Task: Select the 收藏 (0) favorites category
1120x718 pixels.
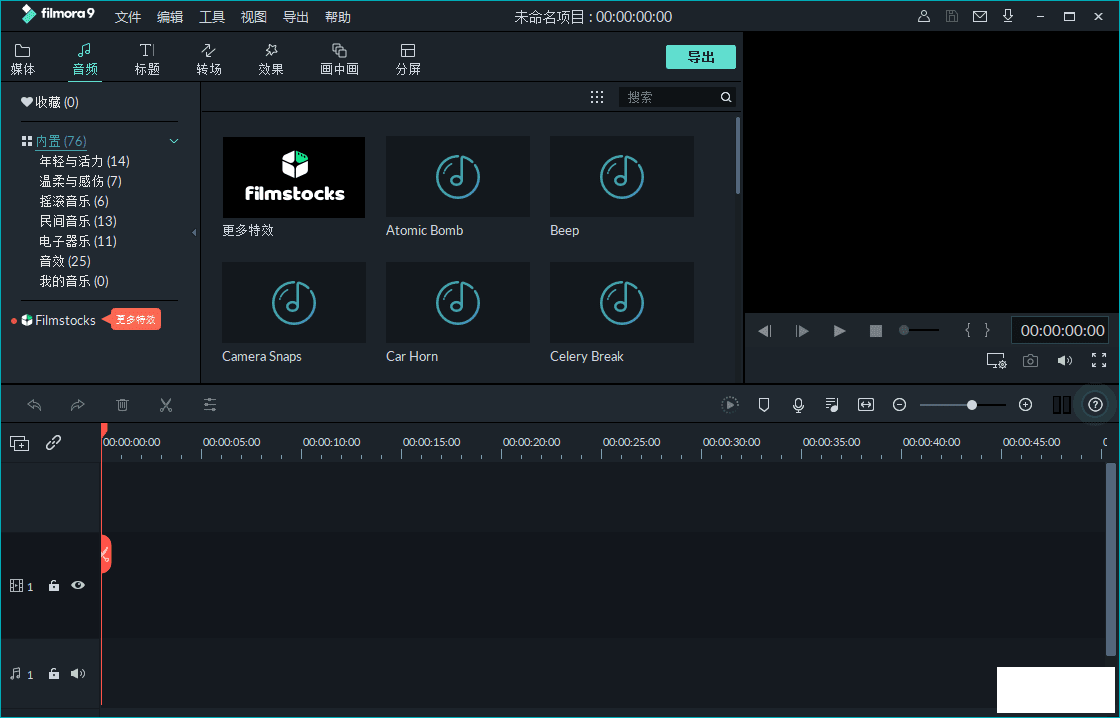Action: 50,102
